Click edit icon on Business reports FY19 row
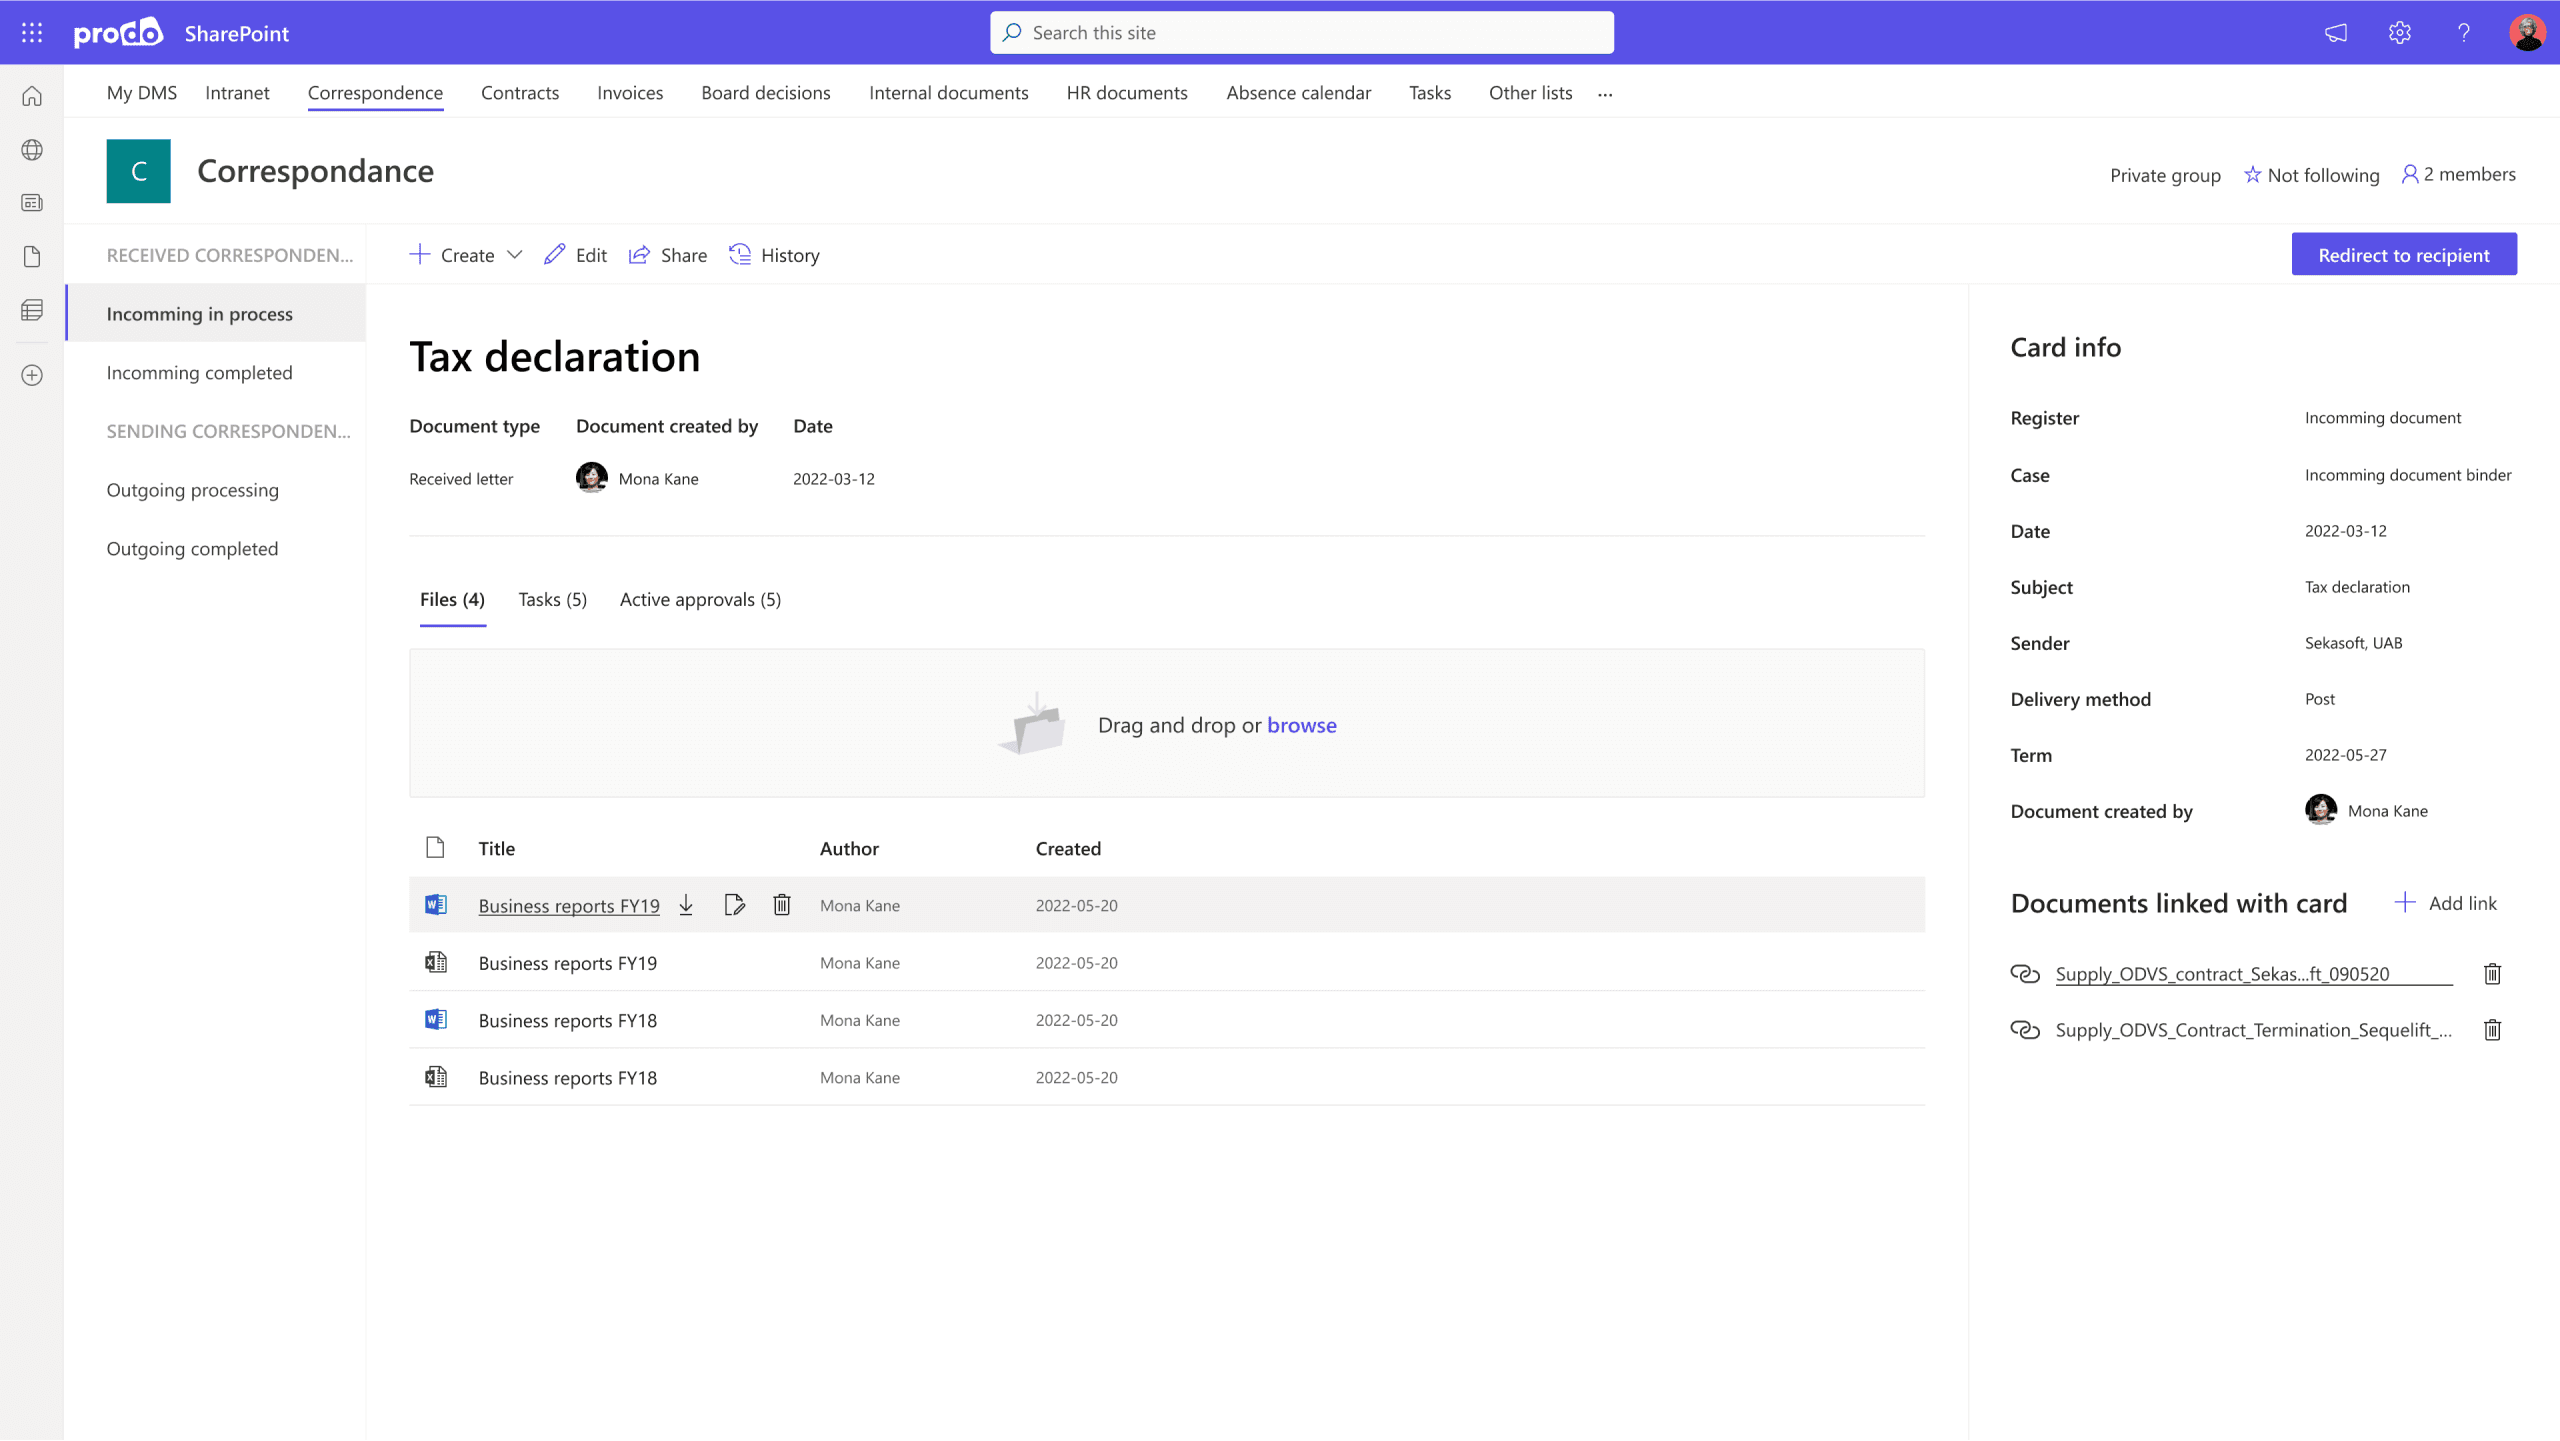This screenshot has width=2560, height=1441. 734,905
